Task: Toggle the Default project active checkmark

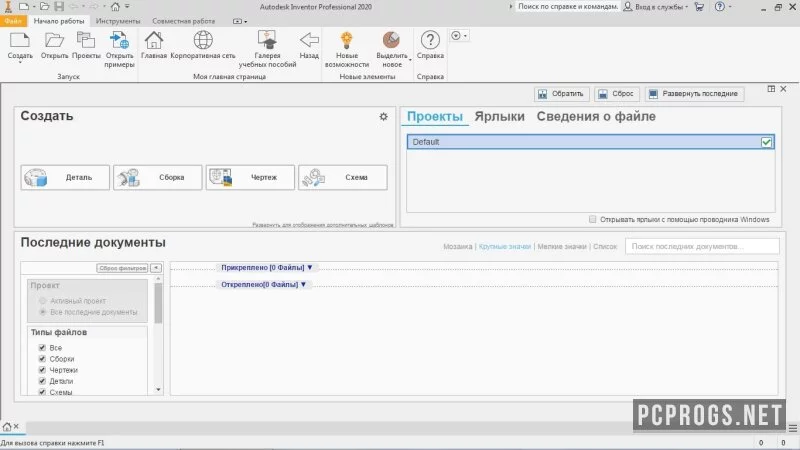Action: (766, 142)
